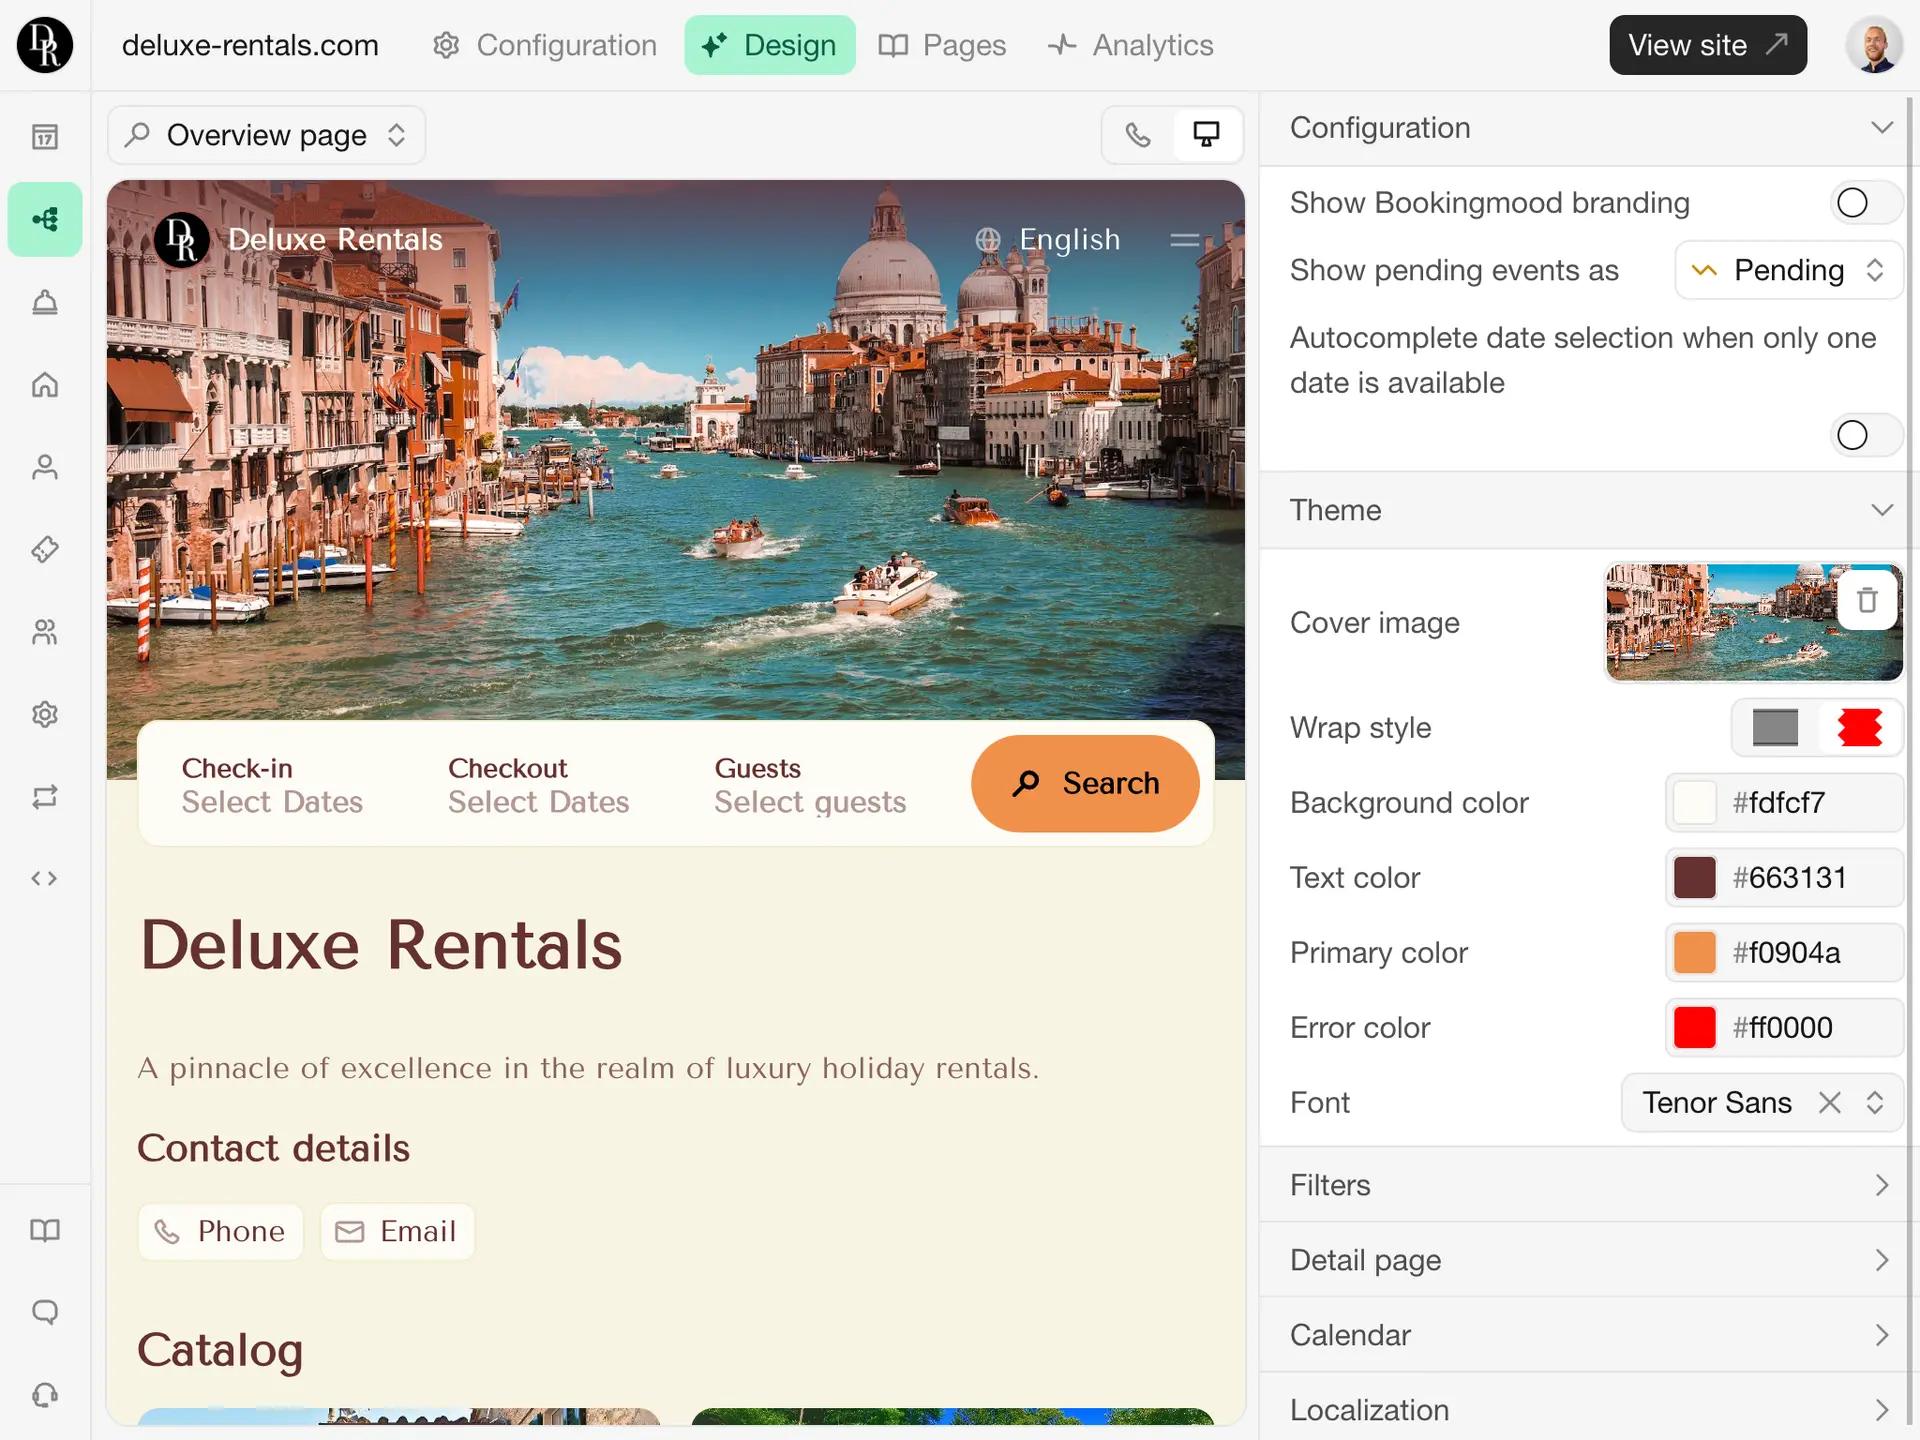Expand the Localization section
1920x1440 pixels.
[1590, 1410]
